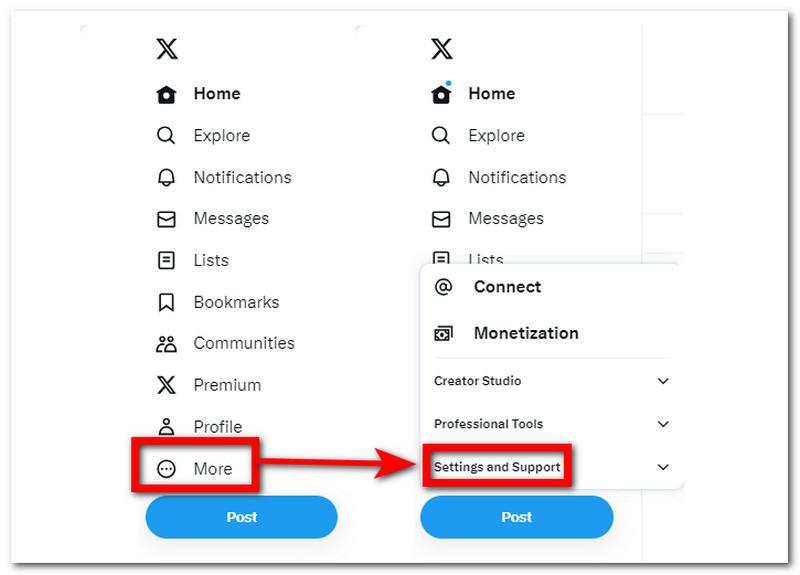Click the Bookmarks ribbon icon

[x=166, y=302]
